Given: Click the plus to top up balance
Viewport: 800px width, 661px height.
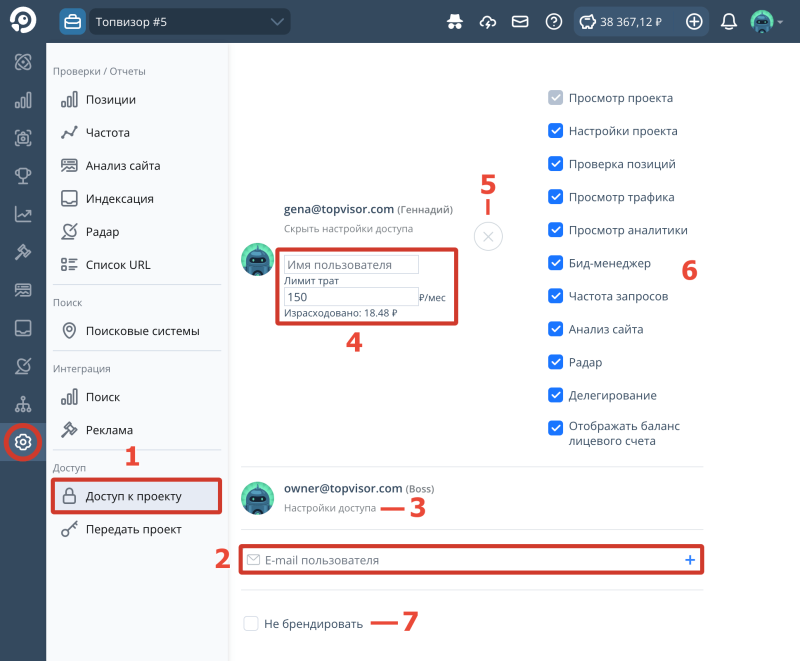Looking at the screenshot, I should [x=694, y=20].
